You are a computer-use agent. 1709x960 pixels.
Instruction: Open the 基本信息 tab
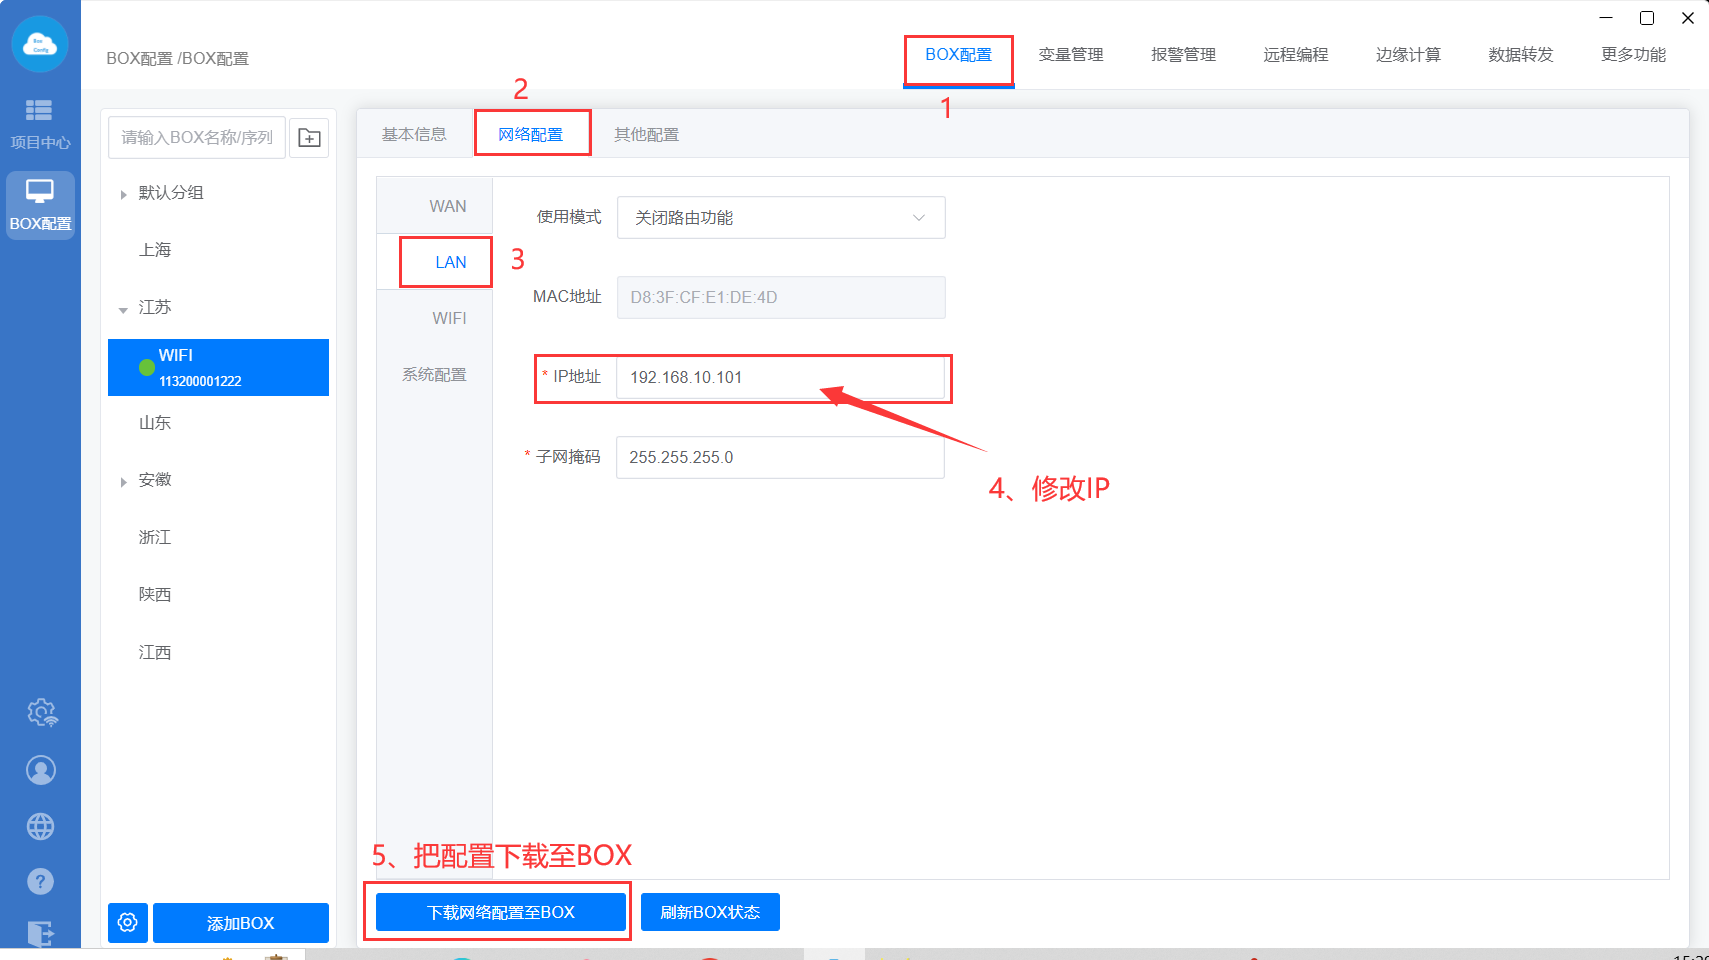(414, 135)
